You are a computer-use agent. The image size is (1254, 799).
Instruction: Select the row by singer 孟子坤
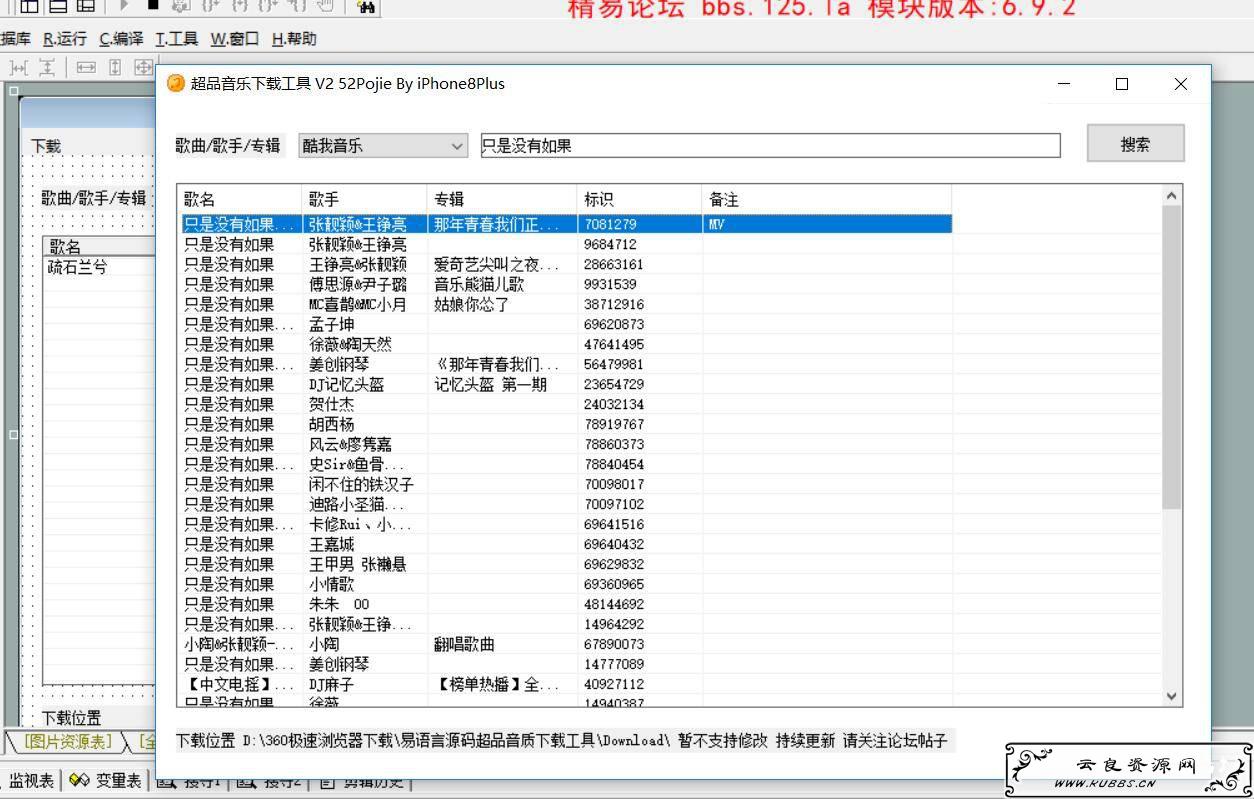point(566,324)
